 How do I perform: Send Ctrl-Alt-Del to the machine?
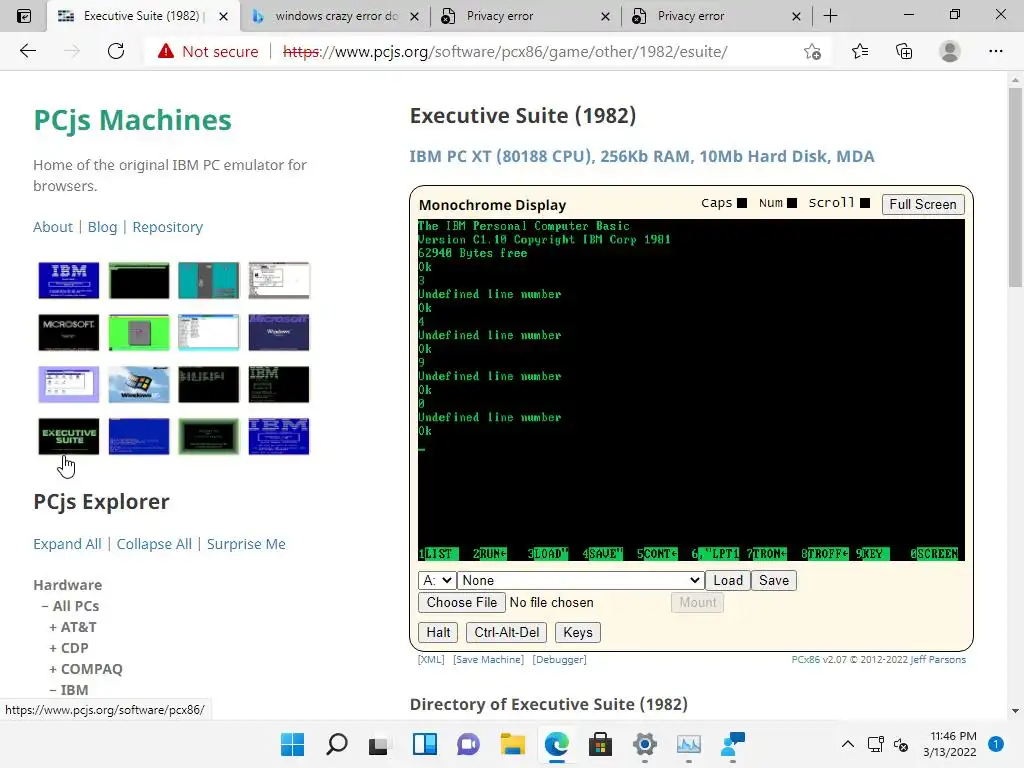point(507,632)
